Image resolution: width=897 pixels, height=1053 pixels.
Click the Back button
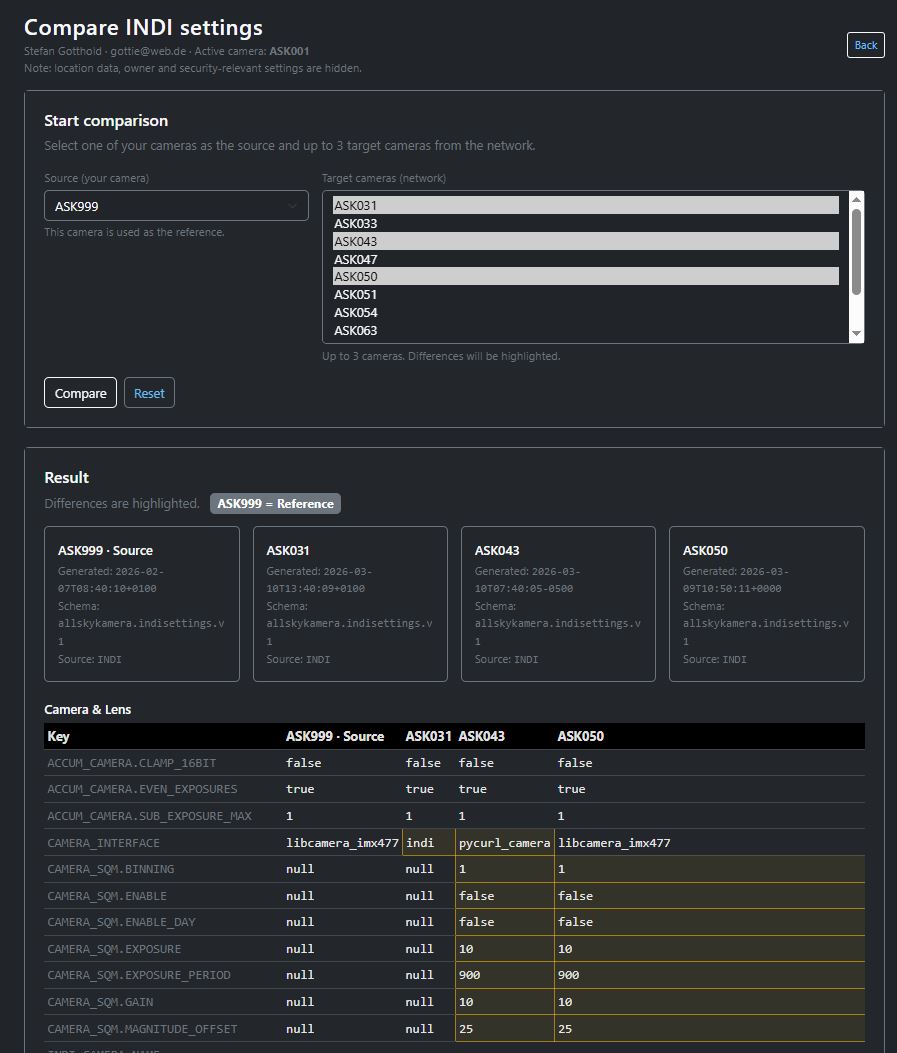point(864,44)
